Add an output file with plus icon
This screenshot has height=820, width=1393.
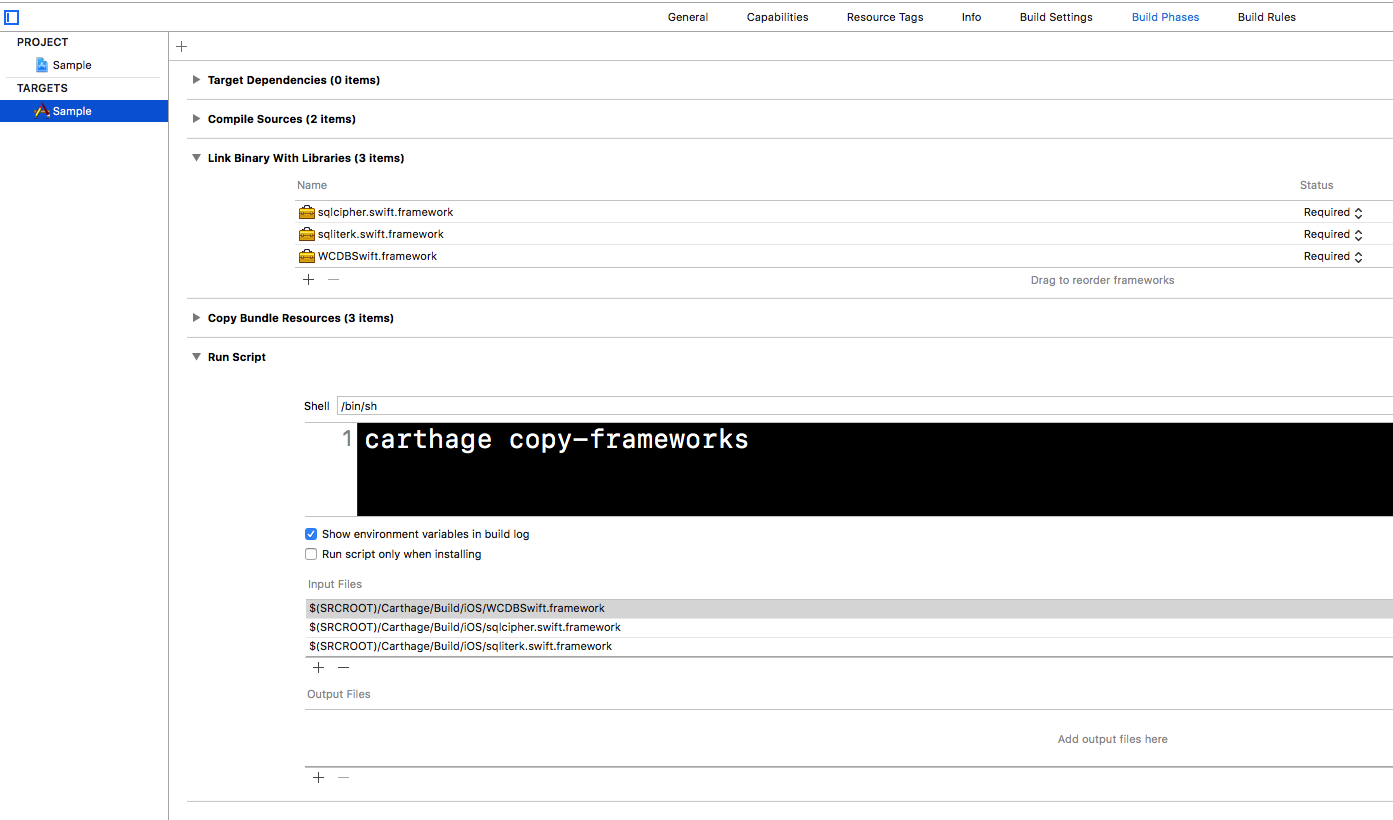tap(318, 777)
